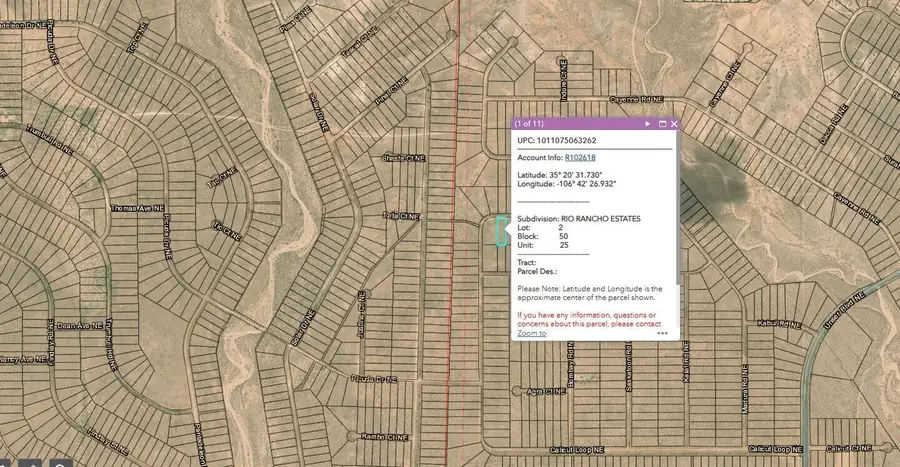Click the Zoom to link
This screenshot has width=900, height=467.
point(532,333)
